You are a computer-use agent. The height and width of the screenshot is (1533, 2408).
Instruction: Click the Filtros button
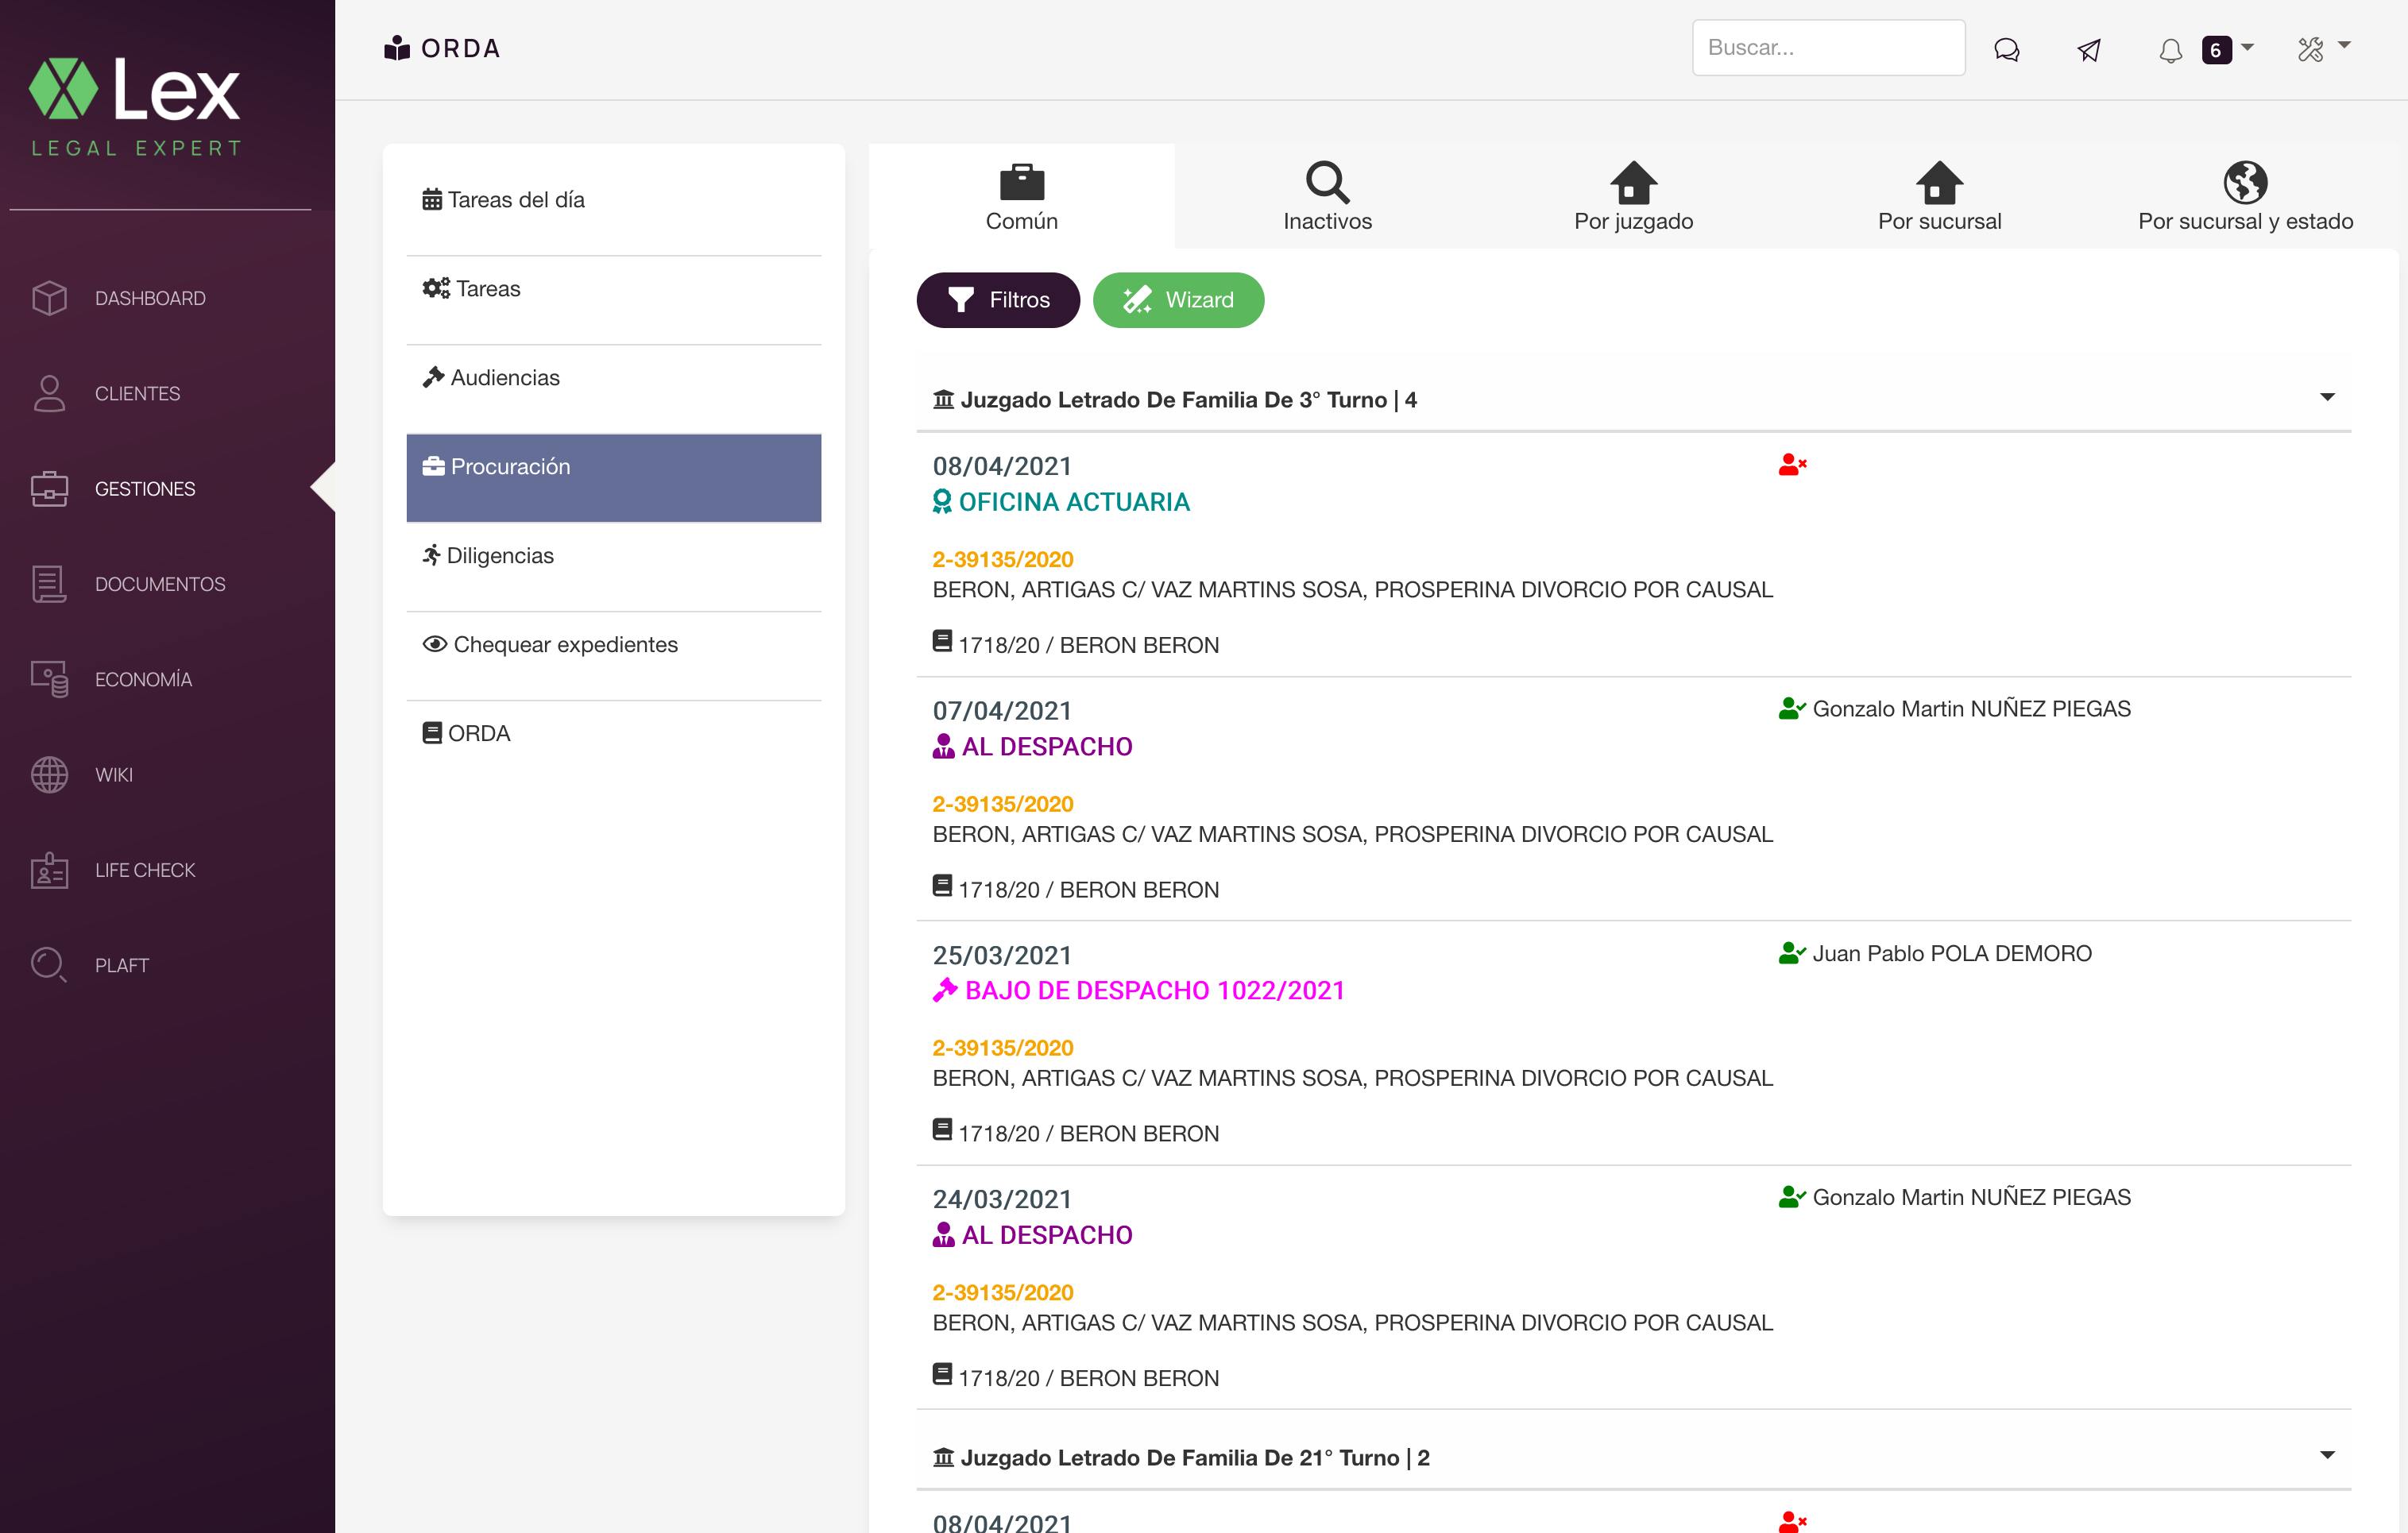[x=998, y=300]
